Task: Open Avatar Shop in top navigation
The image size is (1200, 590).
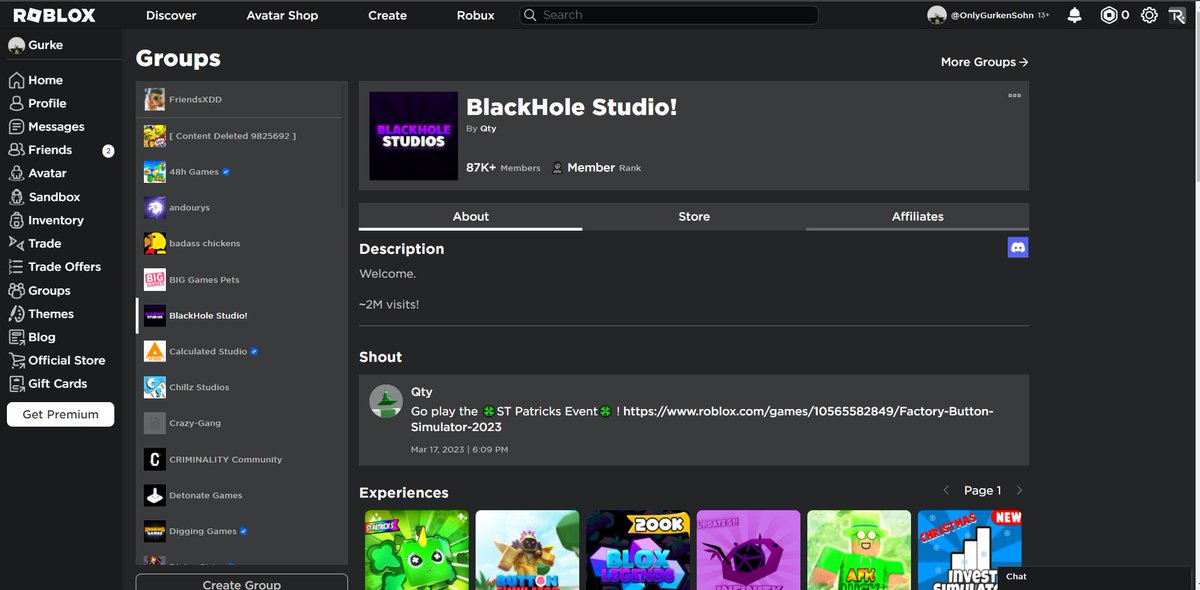Action: [x=282, y=15]
